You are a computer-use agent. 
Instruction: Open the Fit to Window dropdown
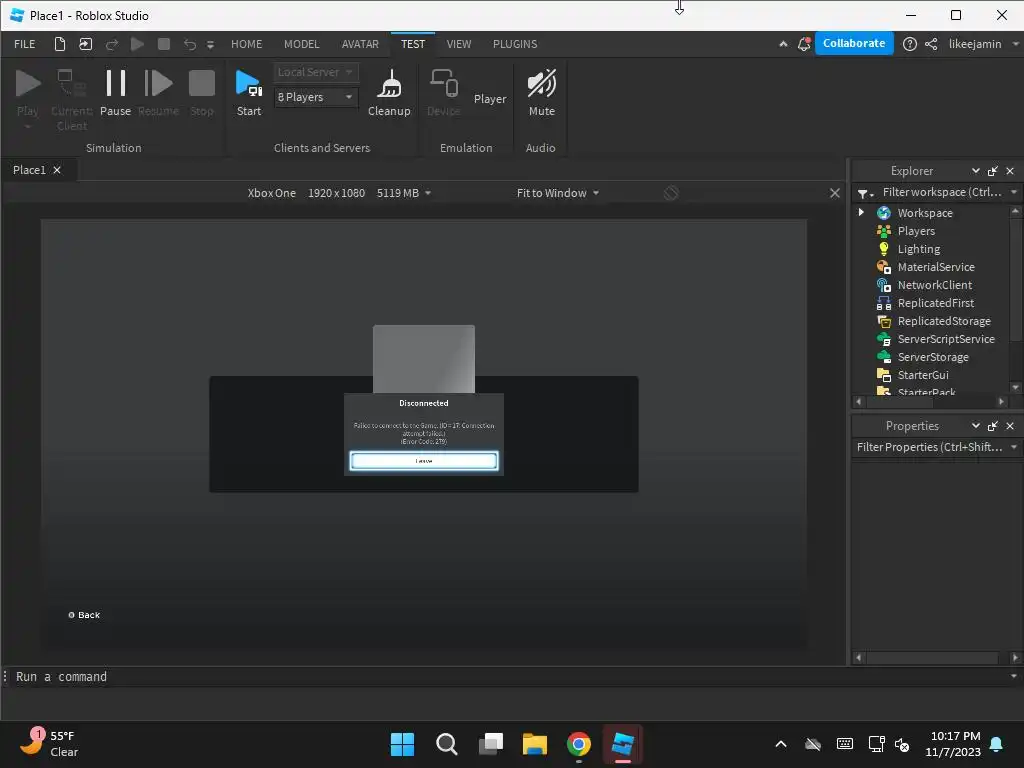(557, 193)
